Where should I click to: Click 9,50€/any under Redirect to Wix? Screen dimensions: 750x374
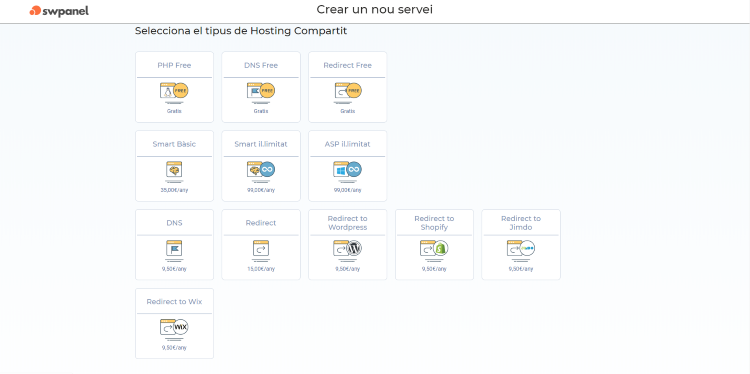tap(174, 348)
